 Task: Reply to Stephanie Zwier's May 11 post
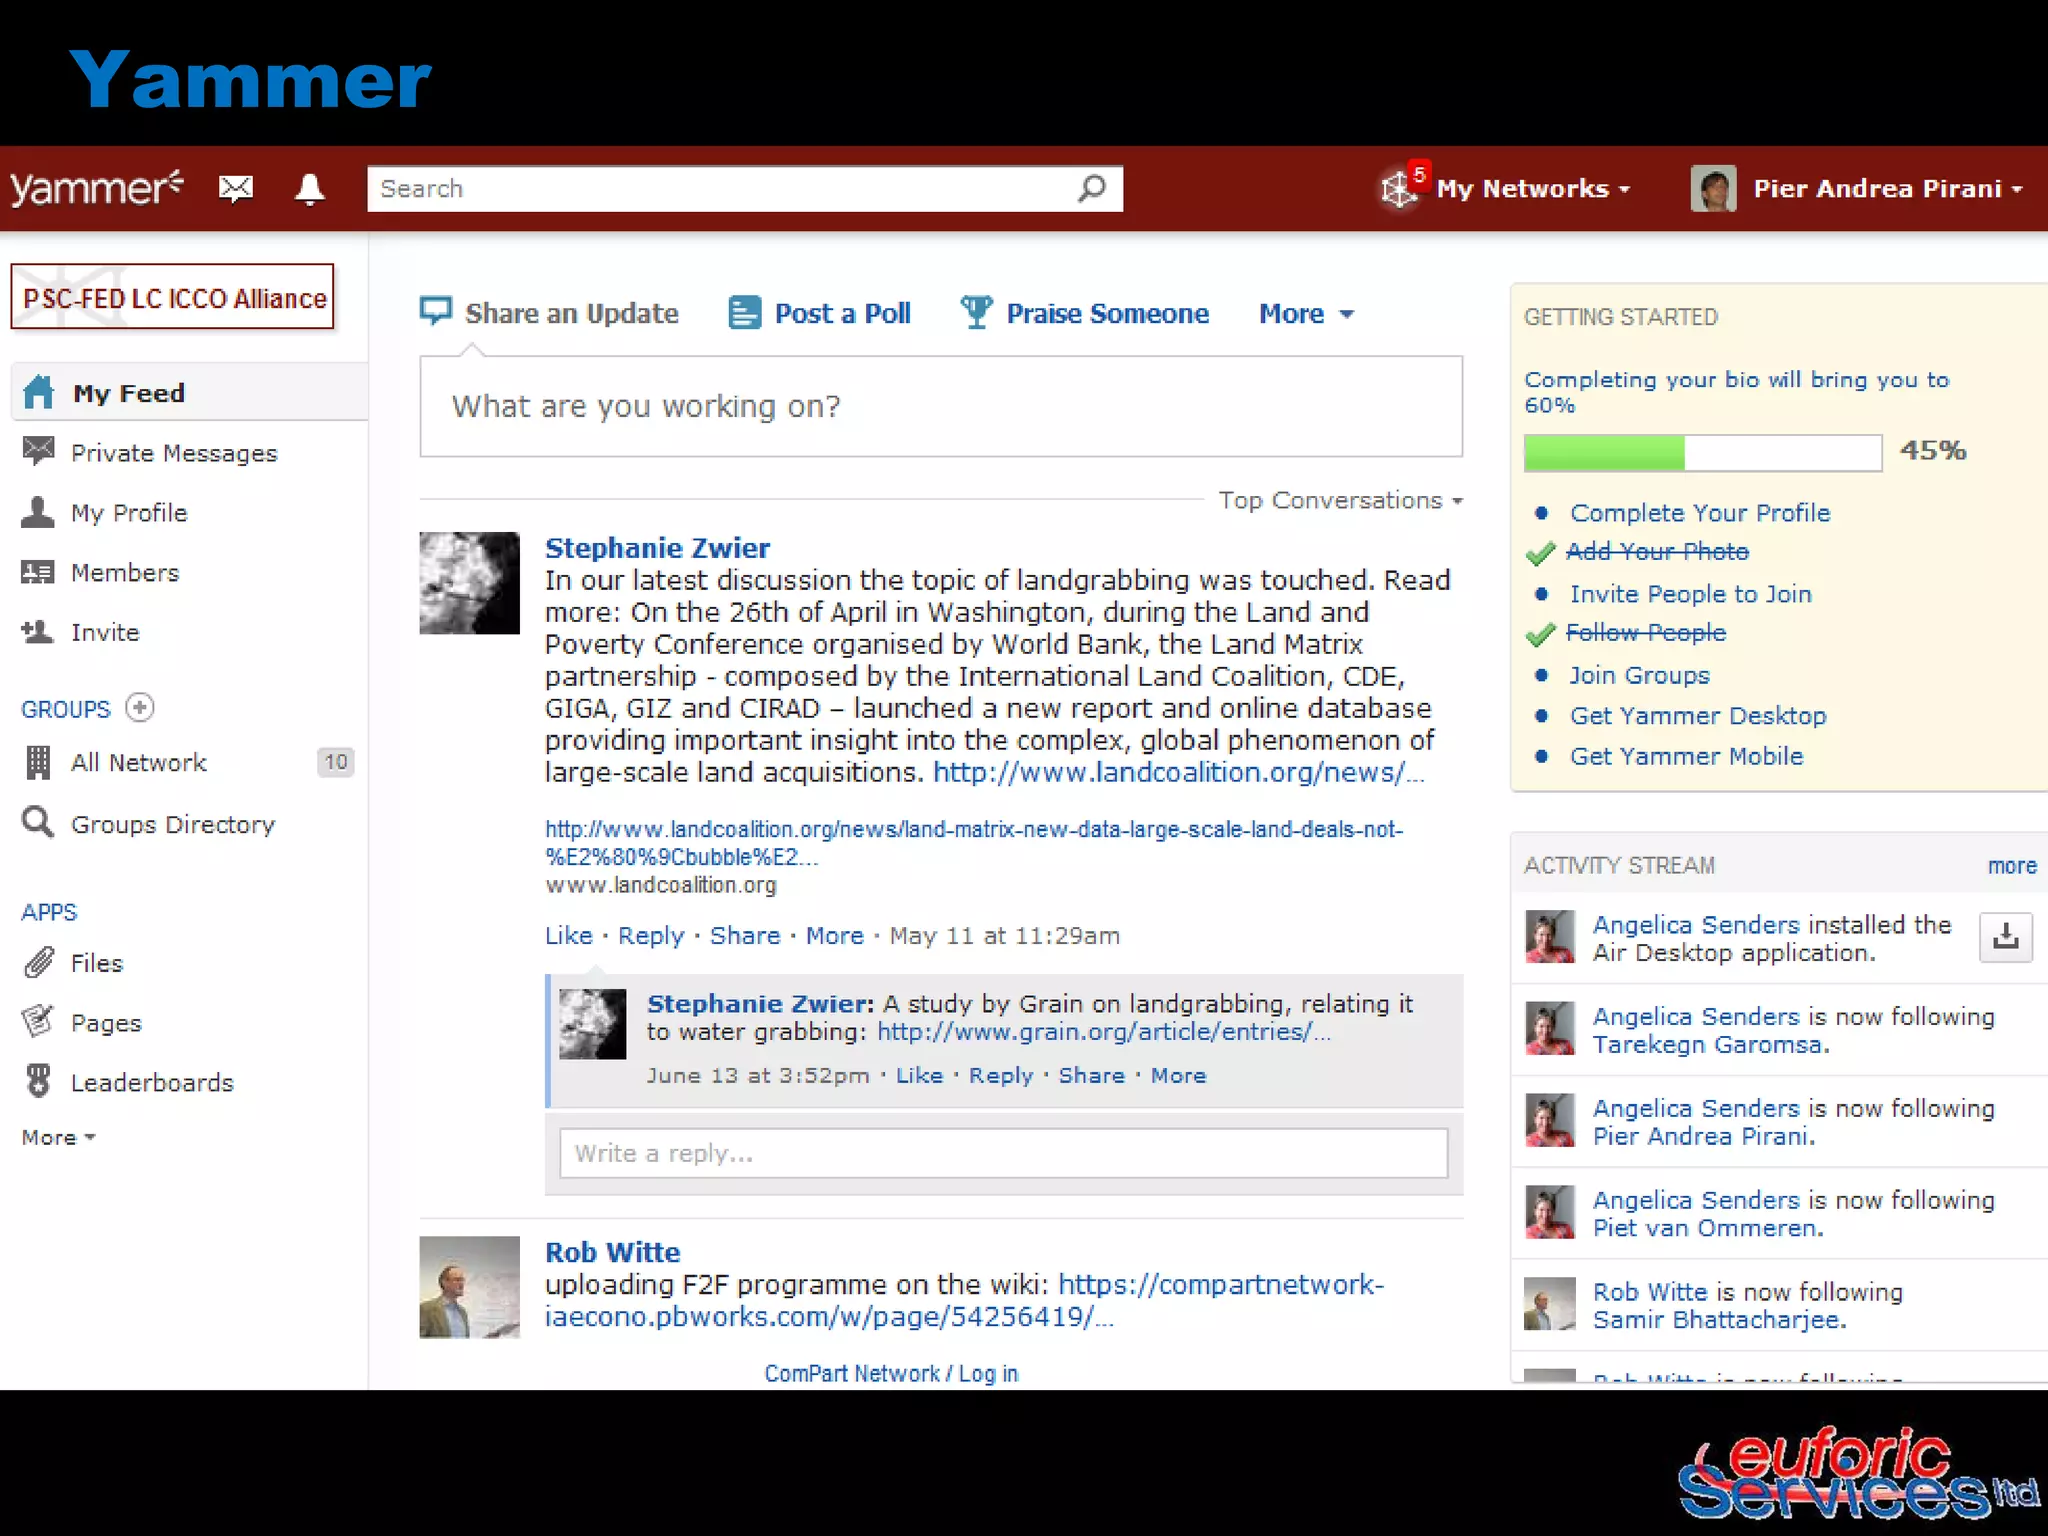click(x=651, y=936)
